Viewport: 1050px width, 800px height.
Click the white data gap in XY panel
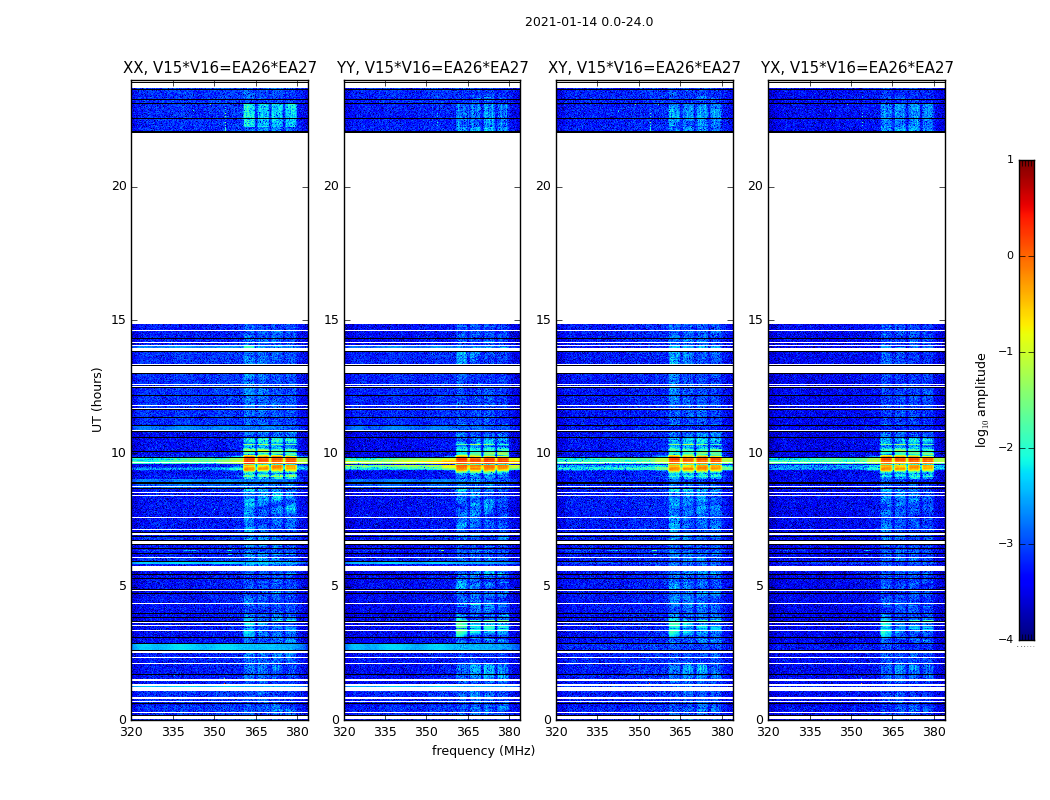pyautogui.click(x=645, y=228)
